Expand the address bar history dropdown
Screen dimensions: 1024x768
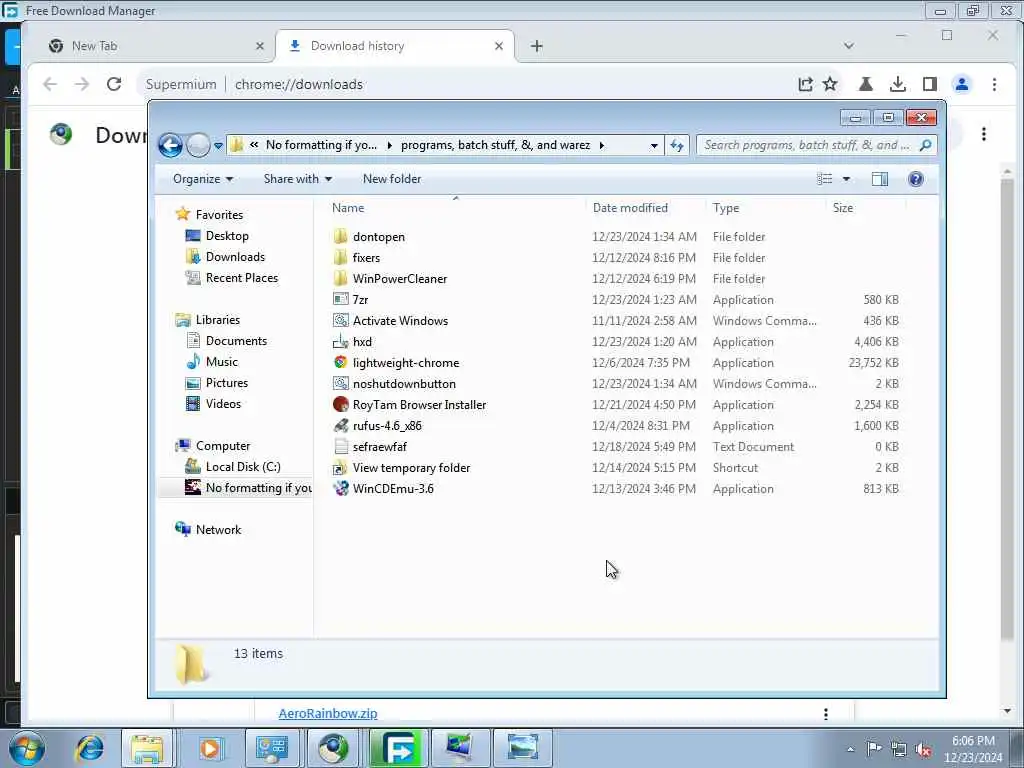(654, 146)
